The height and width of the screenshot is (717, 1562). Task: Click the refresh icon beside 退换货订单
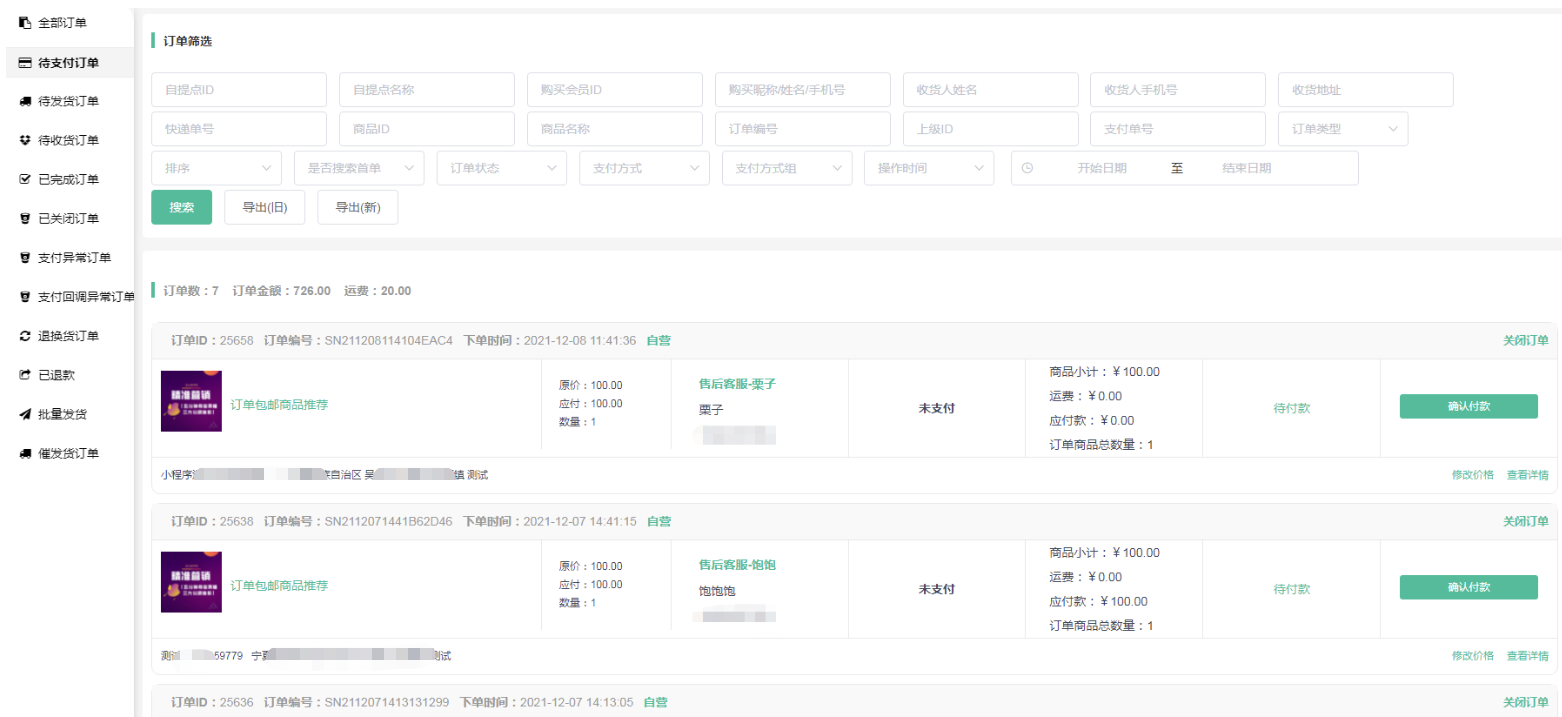coord(26,336)
